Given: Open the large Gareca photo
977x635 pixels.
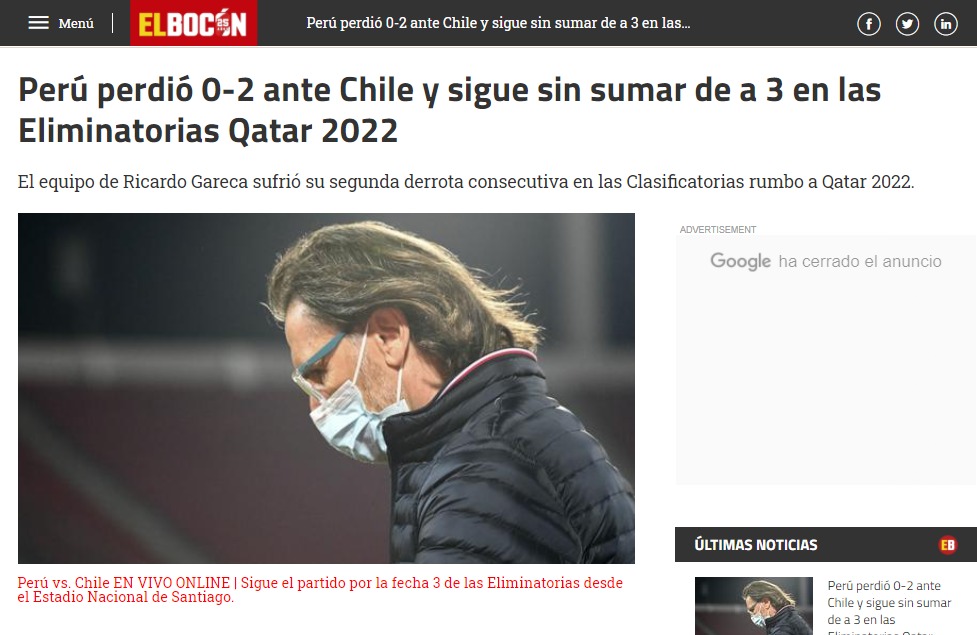Looking at the screenshot, I should (x=326, y=388).
